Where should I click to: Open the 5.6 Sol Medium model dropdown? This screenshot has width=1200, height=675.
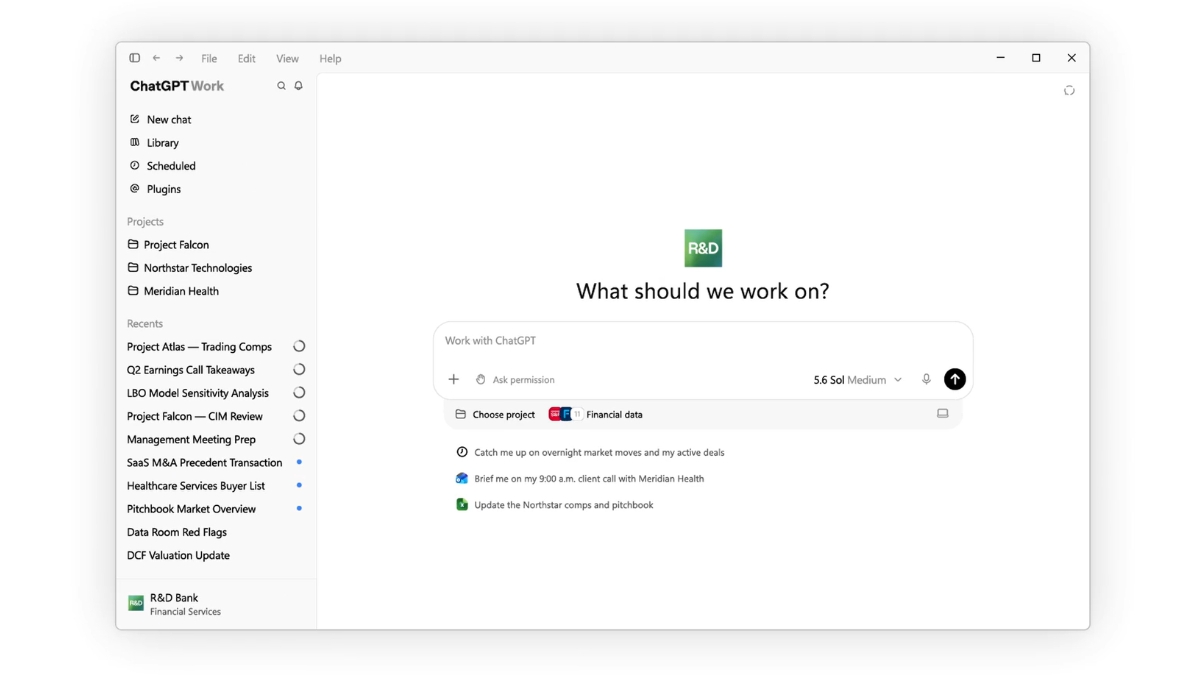(857, 380)
